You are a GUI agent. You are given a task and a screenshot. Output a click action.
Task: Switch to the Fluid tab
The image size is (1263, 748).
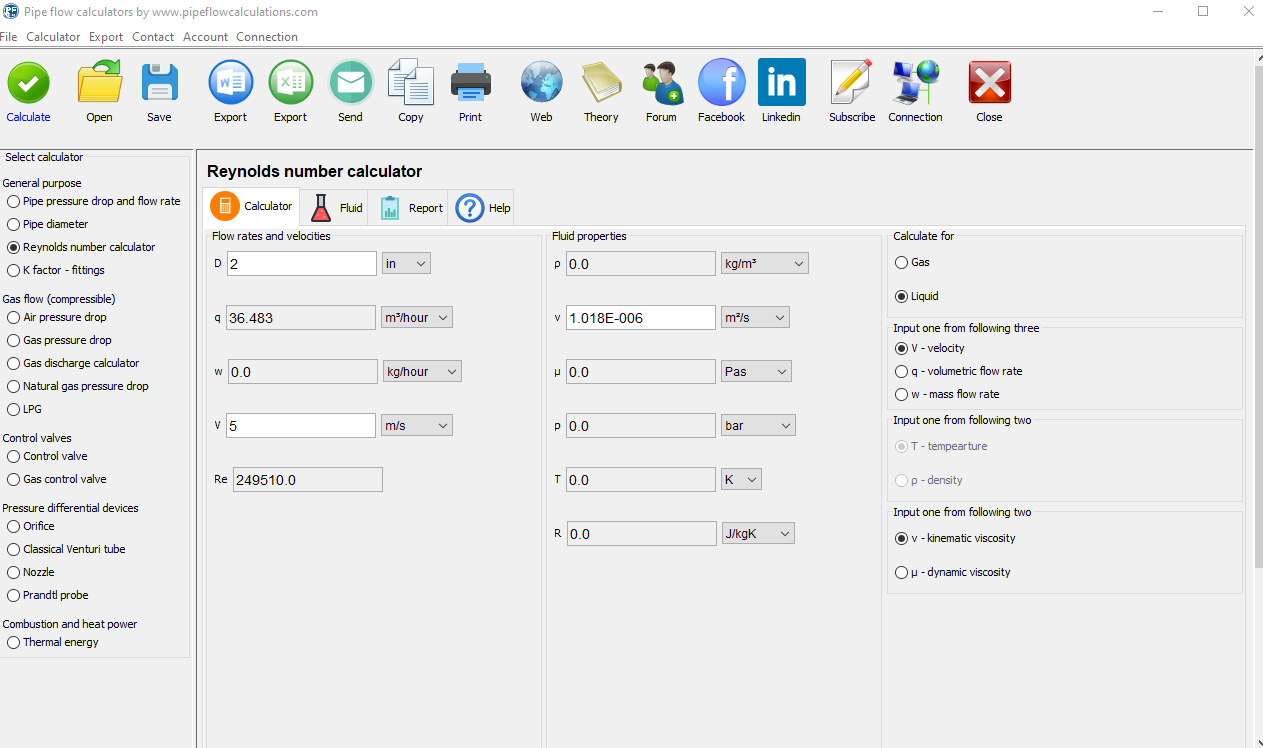336,208
